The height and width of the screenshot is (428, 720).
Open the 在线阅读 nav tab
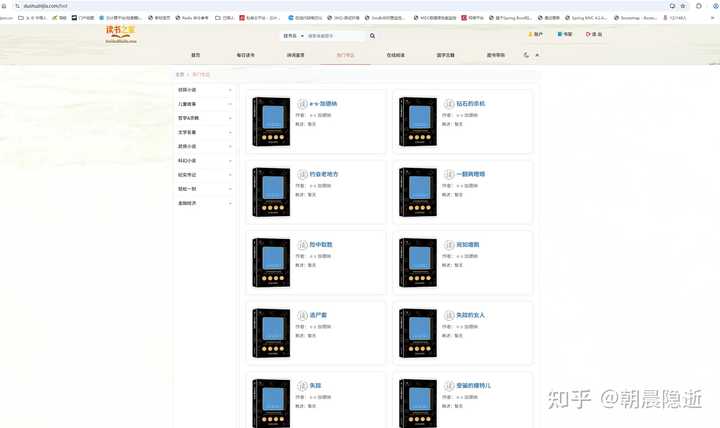point(395,55)
